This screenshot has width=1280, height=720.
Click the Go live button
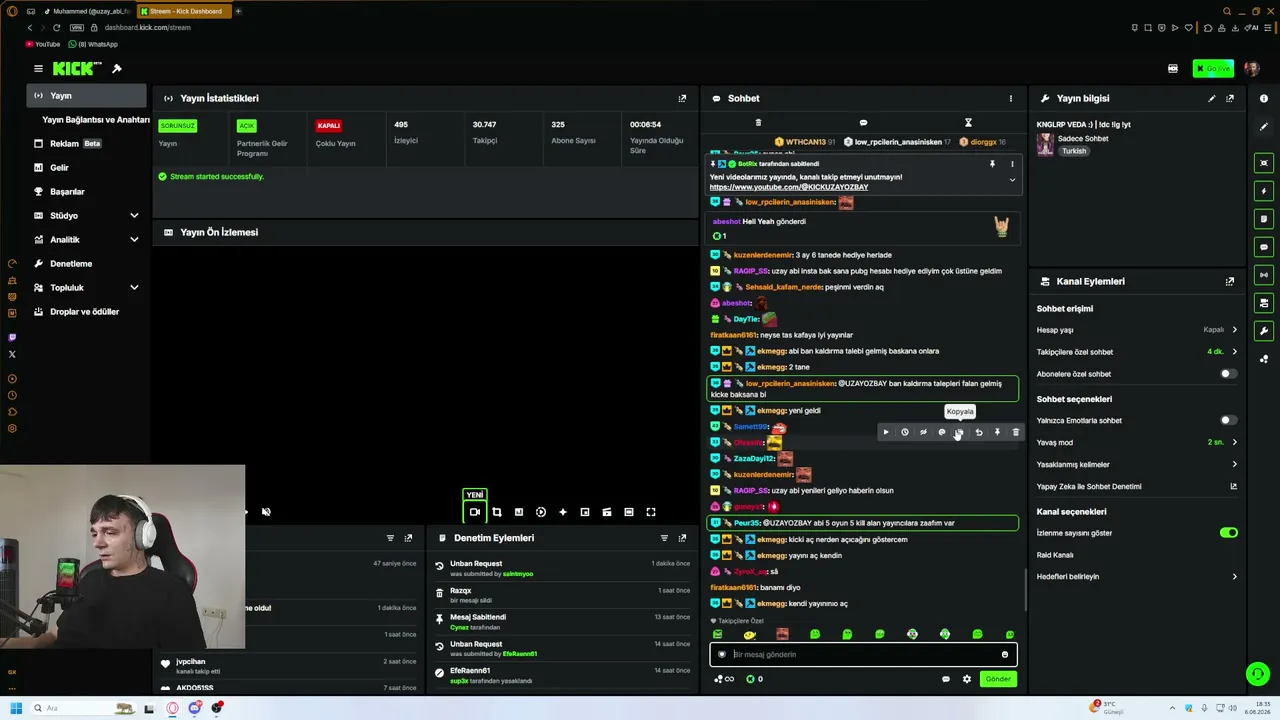pos(1213,69)
